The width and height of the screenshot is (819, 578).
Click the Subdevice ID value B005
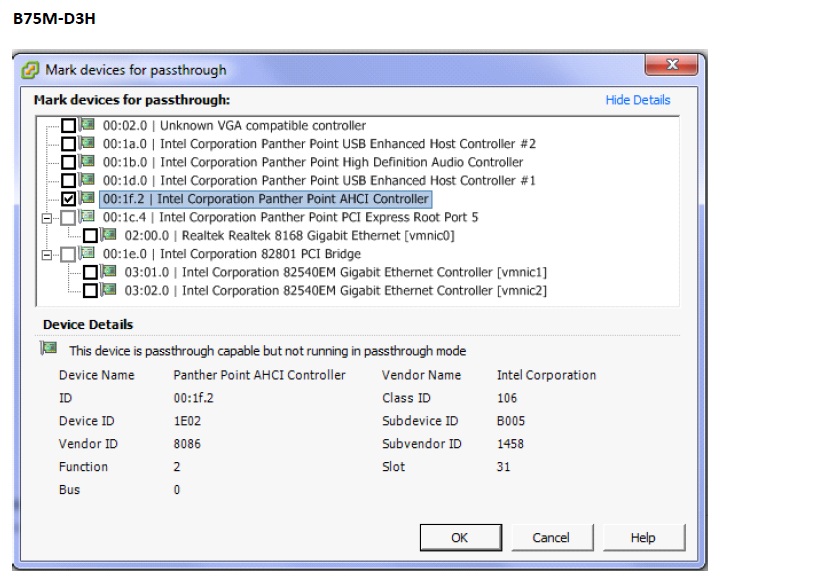click(x=511, y=421)
